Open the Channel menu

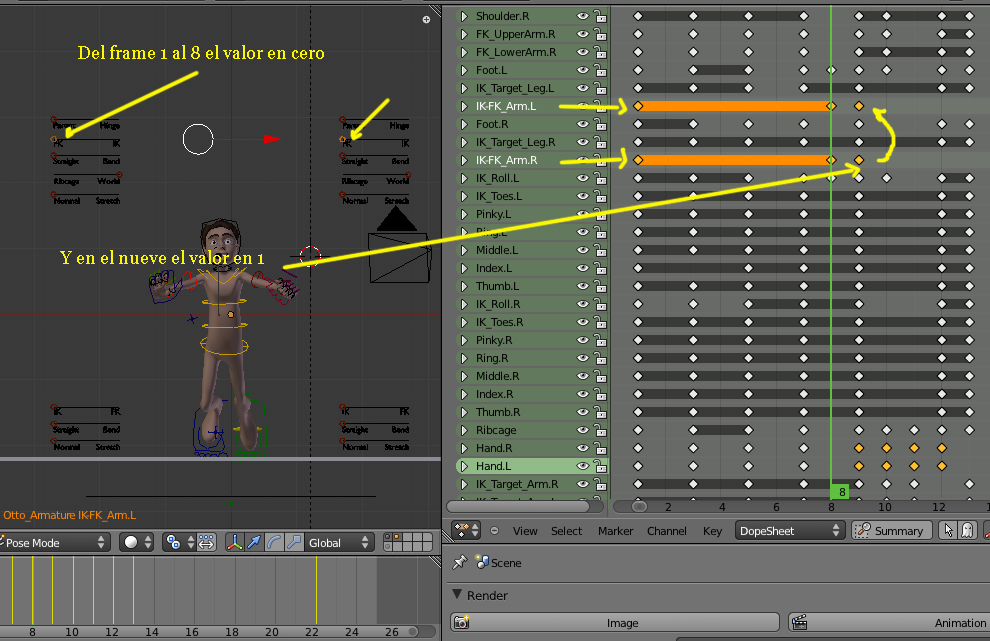666,530
